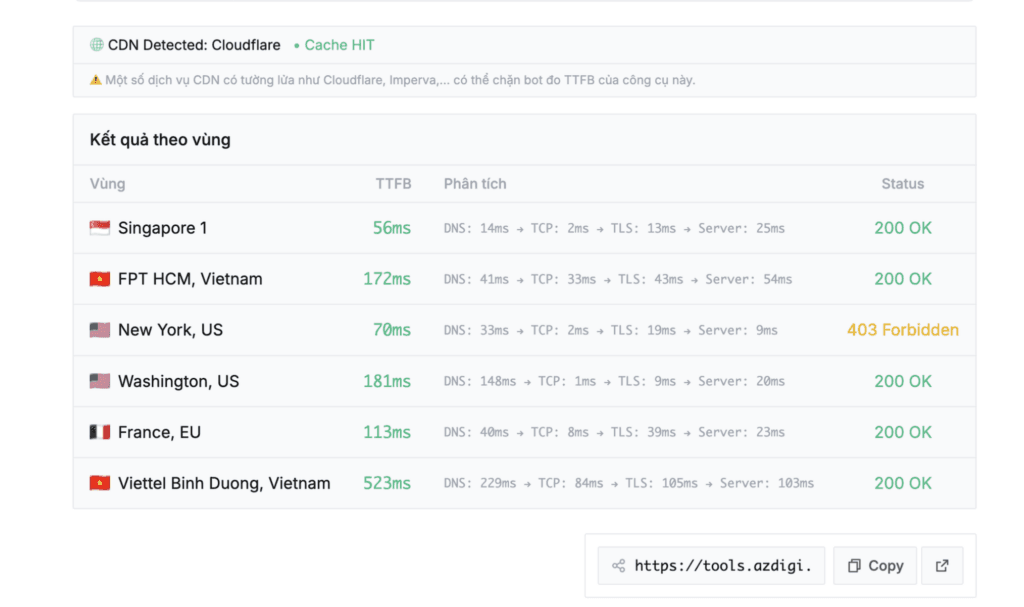
Task: Click the TTFB column header
Action: (x=393, y=184)
